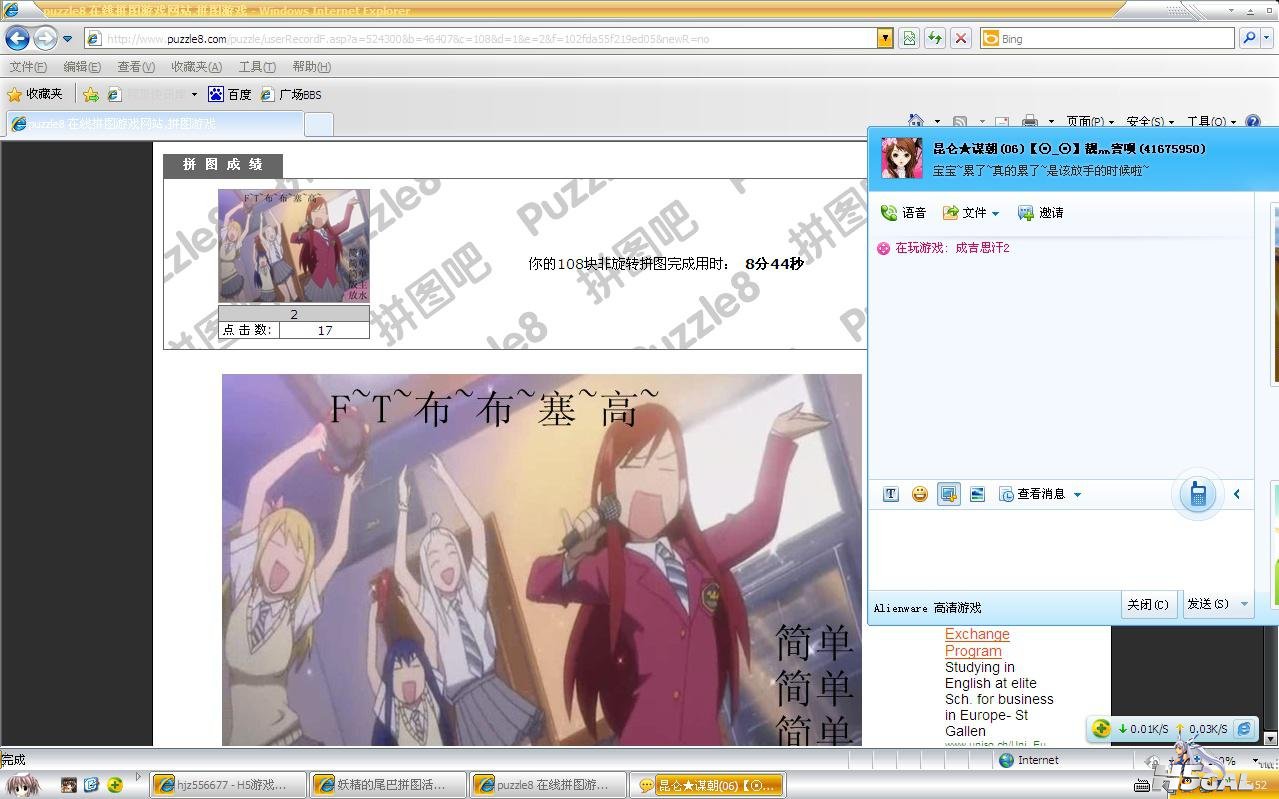The image size is (1279, 799).
Task: Open the 页面(P) dropdown menu
Action: (1090, 122)
